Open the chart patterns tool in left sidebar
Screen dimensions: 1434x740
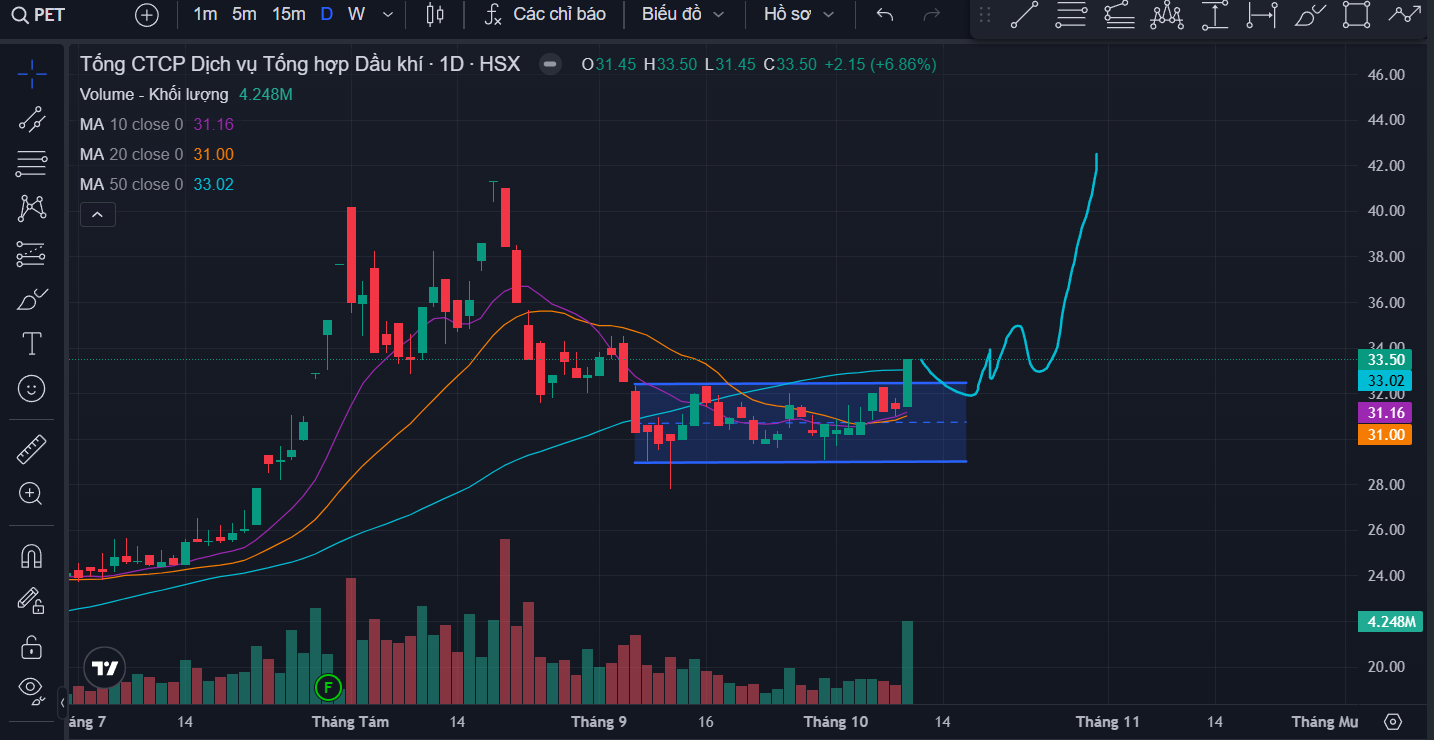(32, 208)
